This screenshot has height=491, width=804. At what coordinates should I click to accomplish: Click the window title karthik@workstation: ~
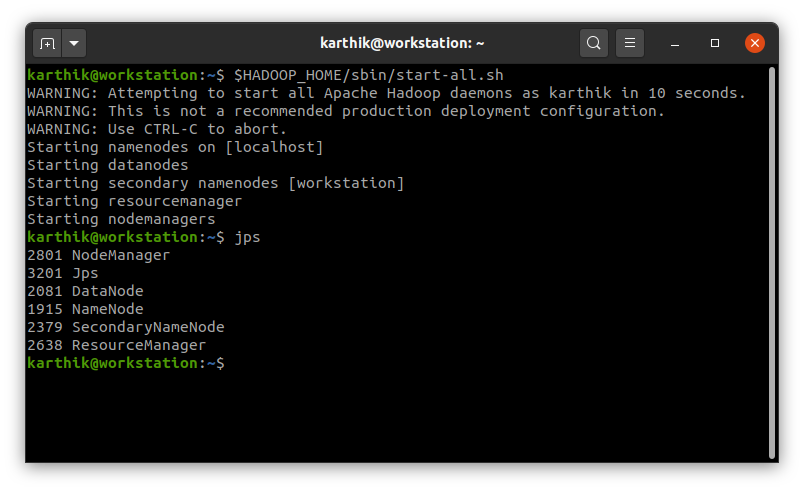click(402, 43)
